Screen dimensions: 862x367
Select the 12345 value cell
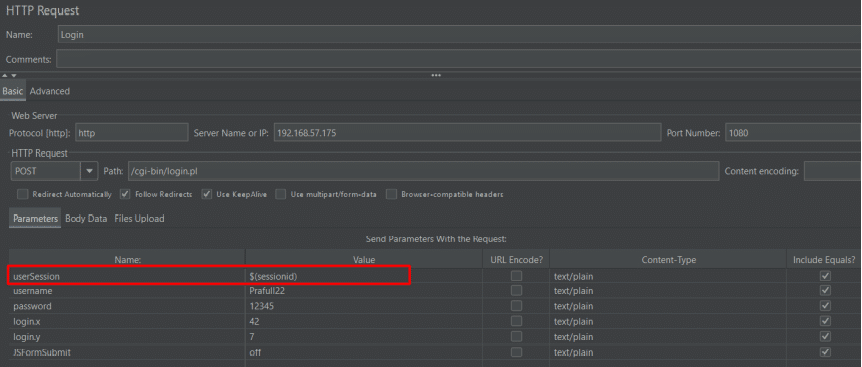tap(364, 306)
